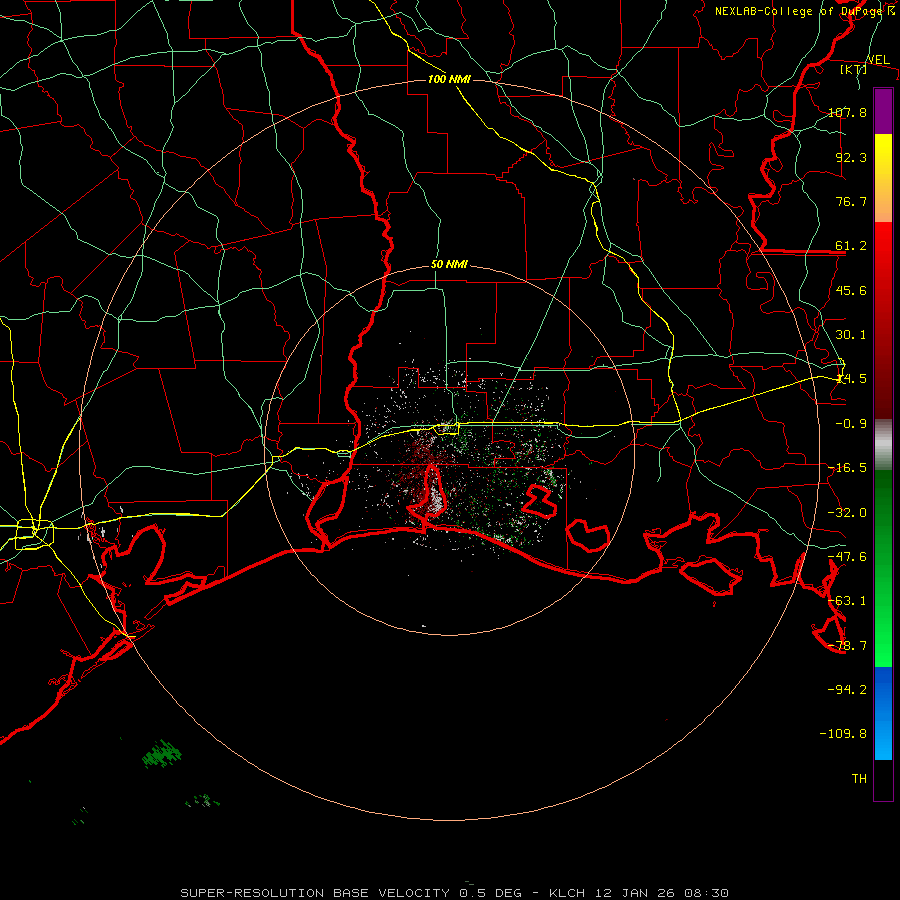Viewport: 900px width, 900px height.
Task: Pick the blue segment of the color bar
Action: pos(883,713)
